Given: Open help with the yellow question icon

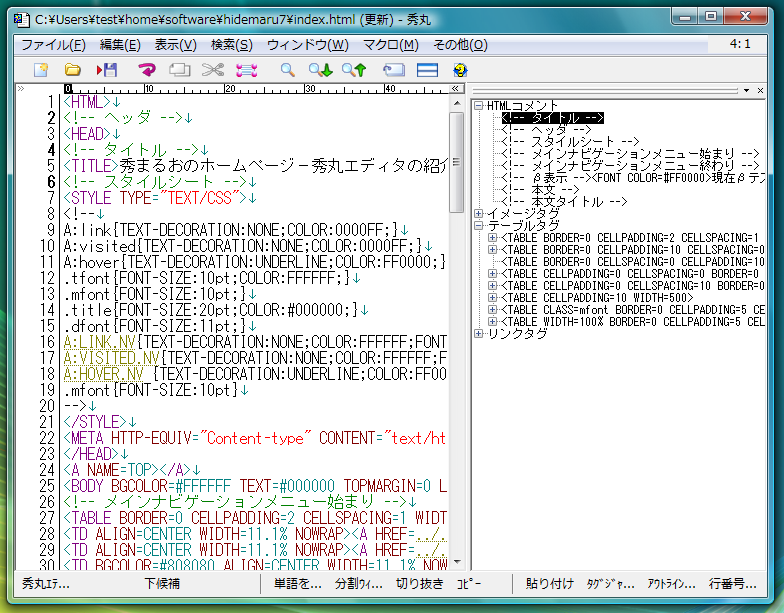Looking at the screenshot, I should (x=460, y=70).
